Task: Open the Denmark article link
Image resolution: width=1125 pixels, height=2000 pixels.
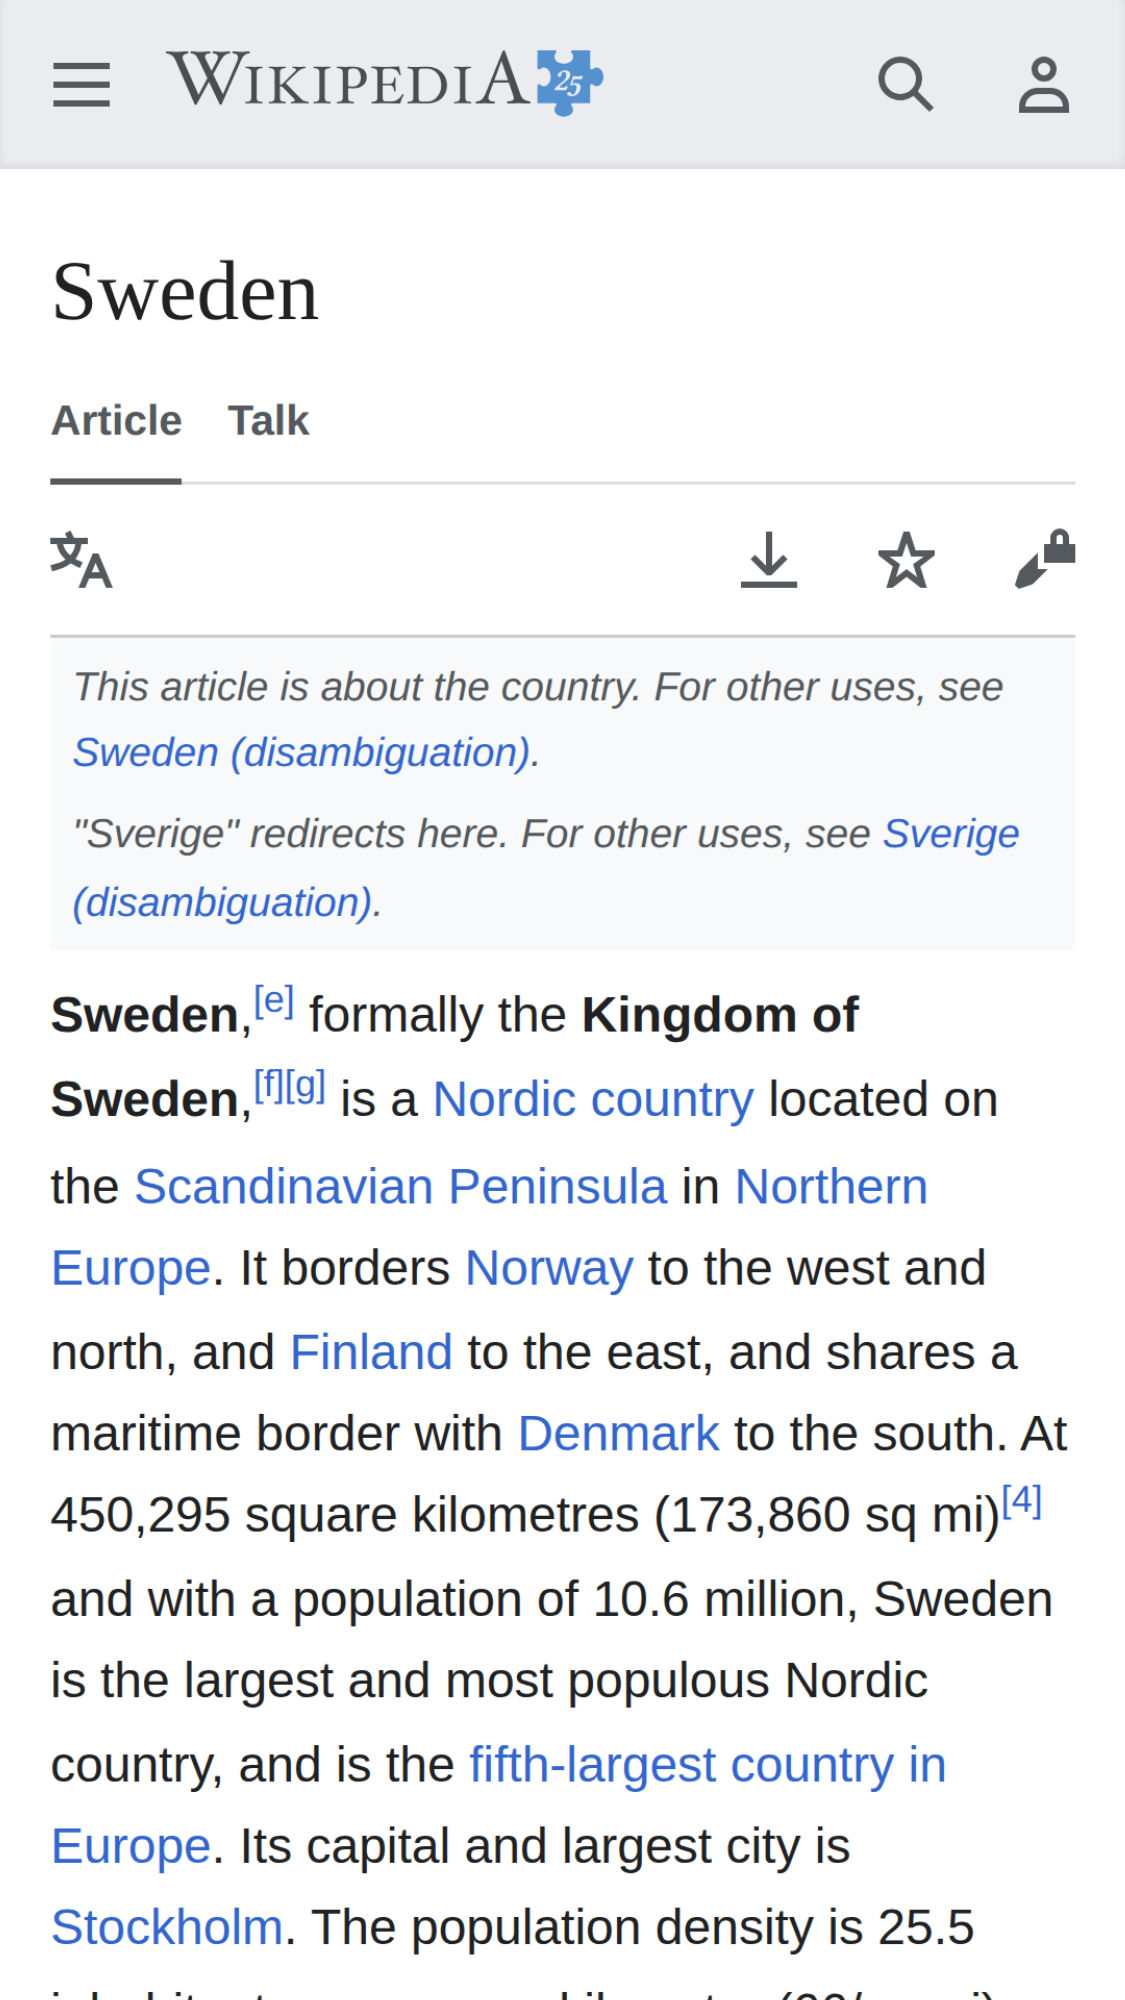Action: [618, 1434]
